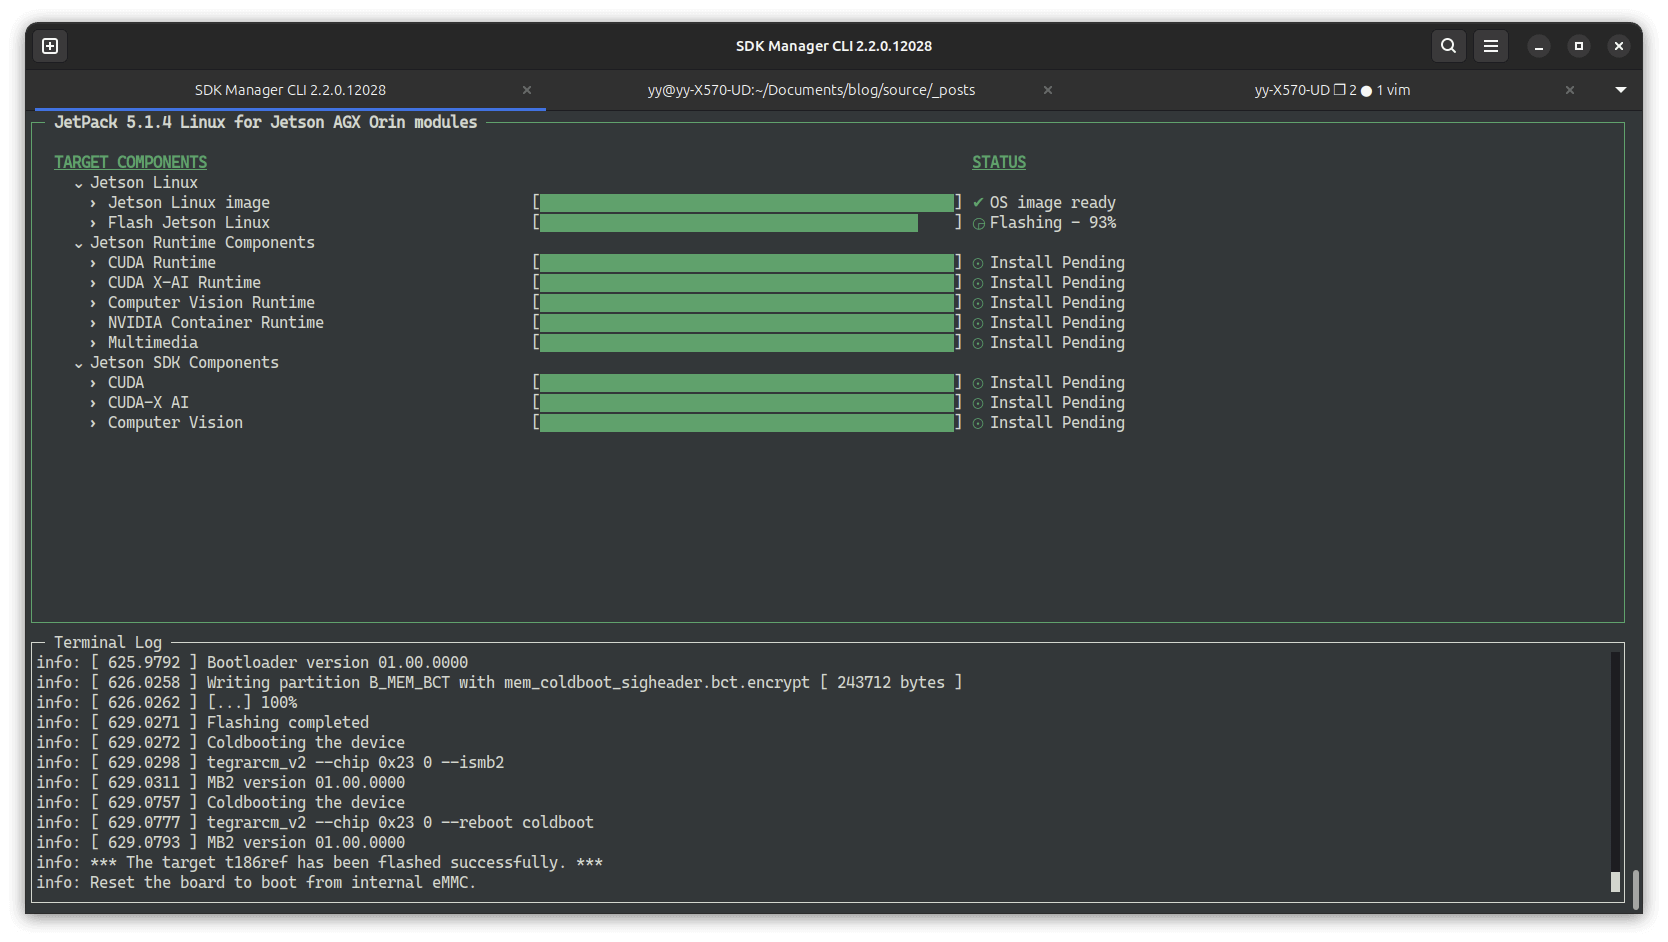Viewport: 1668px width, 942px height.
Task: Click CUDA X-AI Runtime pending status icon
Action: coord(978,283)
